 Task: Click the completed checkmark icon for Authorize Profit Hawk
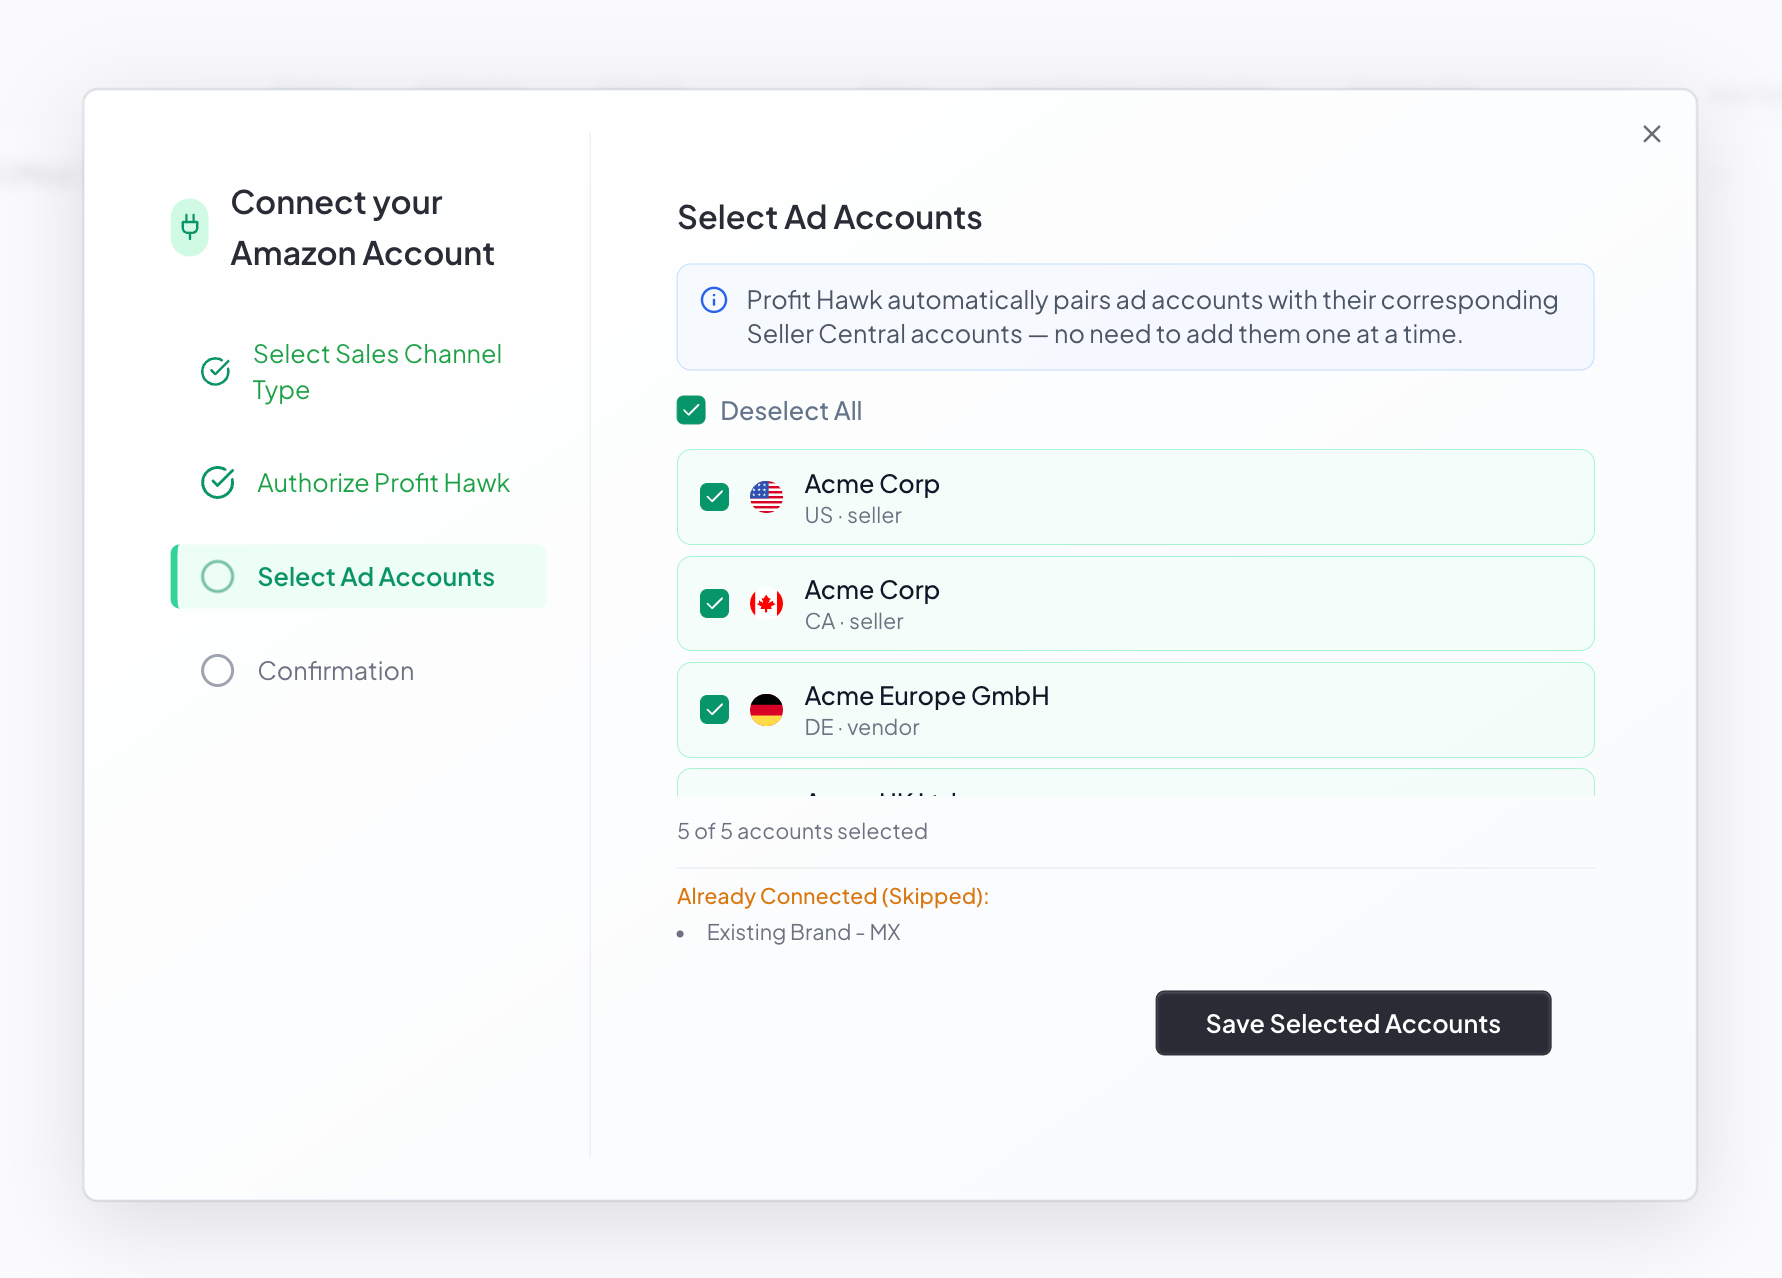218,483
